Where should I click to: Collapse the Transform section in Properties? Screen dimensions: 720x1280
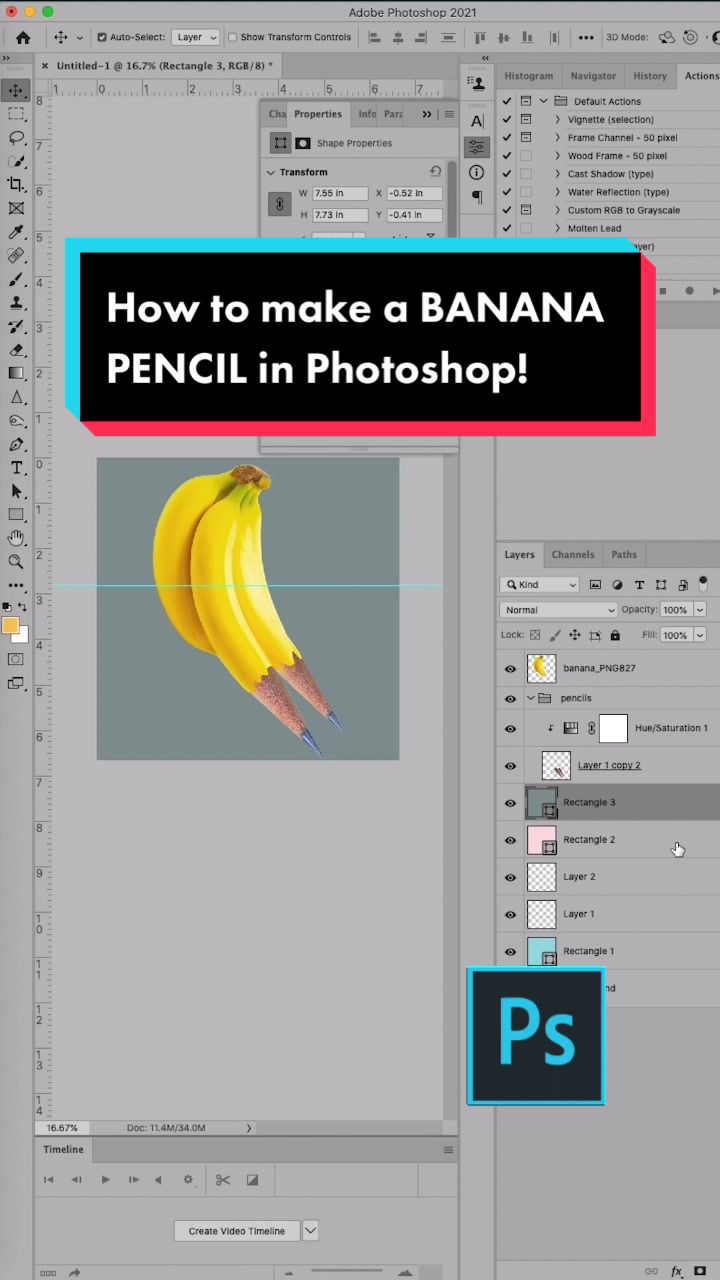point(271,173)
